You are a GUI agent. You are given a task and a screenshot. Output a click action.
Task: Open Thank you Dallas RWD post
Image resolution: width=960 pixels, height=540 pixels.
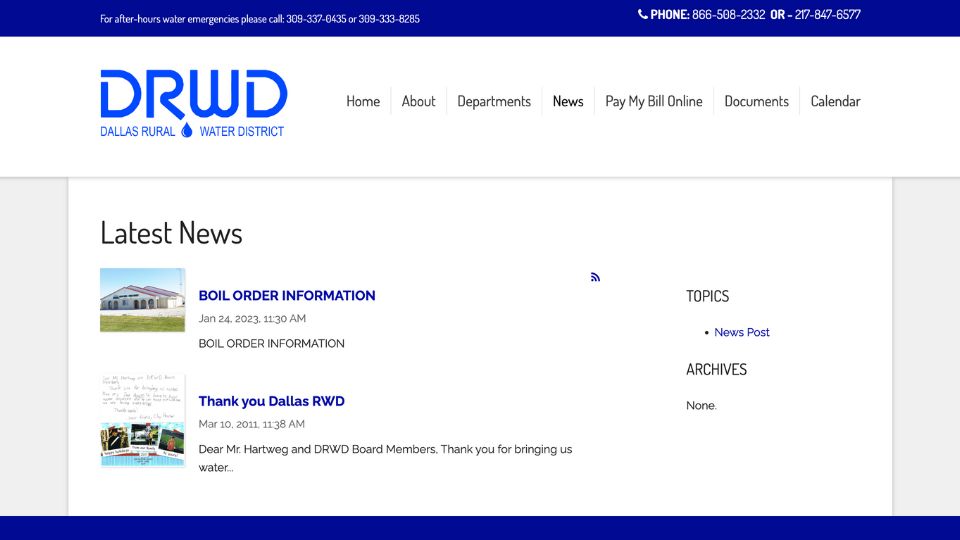271,401
